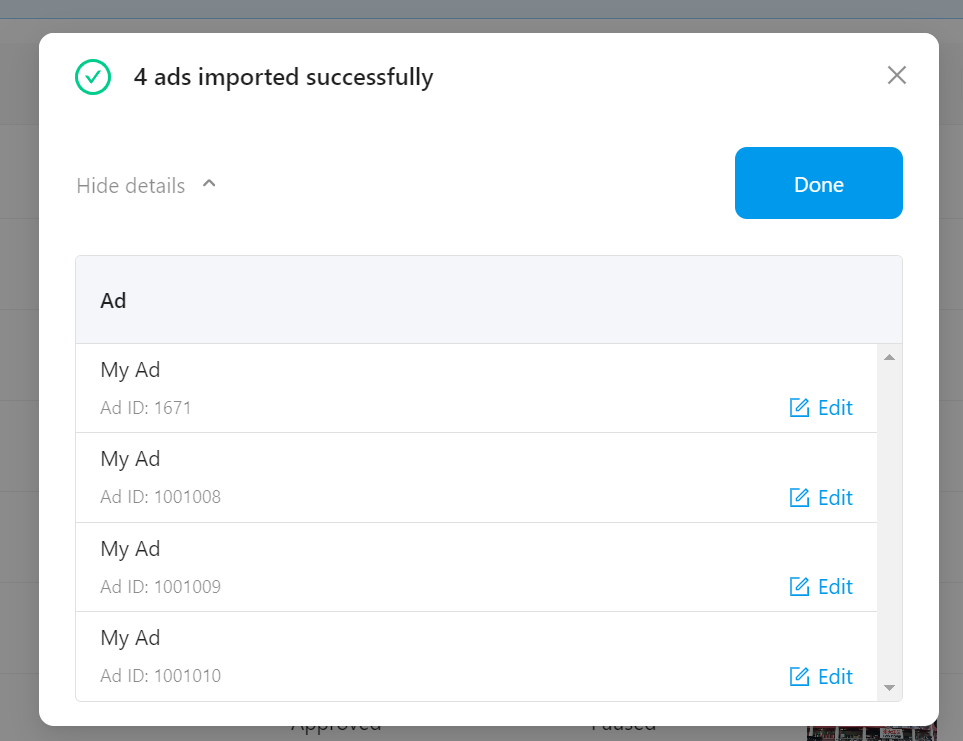Collapse details using the chevron arrow
963x741 pixels.
coord(209,184)
